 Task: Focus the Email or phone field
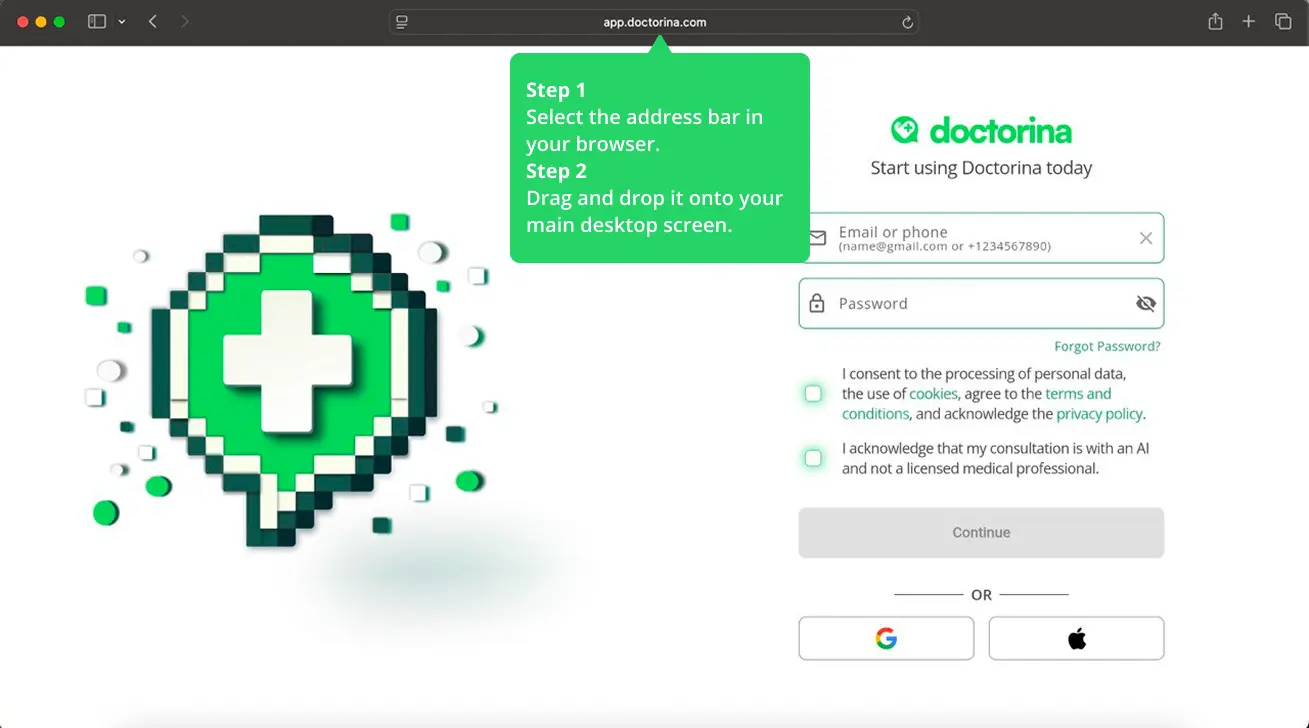pyautogui.click(x=981, y=238)
